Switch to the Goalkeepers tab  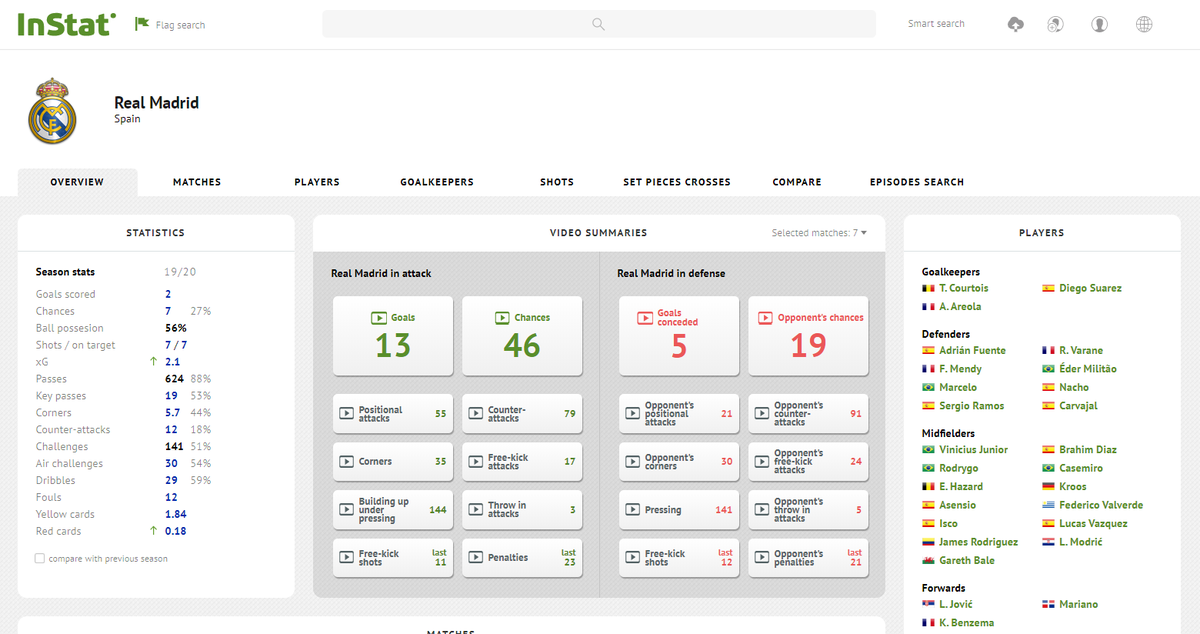pos(437,182)
